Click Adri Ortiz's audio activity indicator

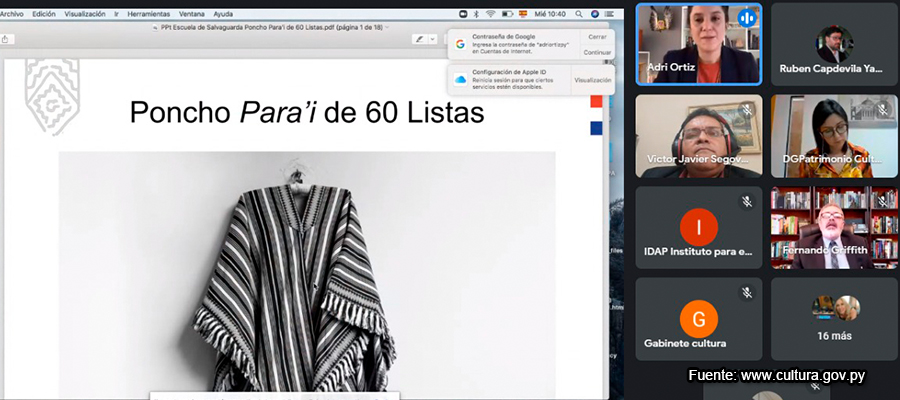pyautogui.click(x=746, y=18)
